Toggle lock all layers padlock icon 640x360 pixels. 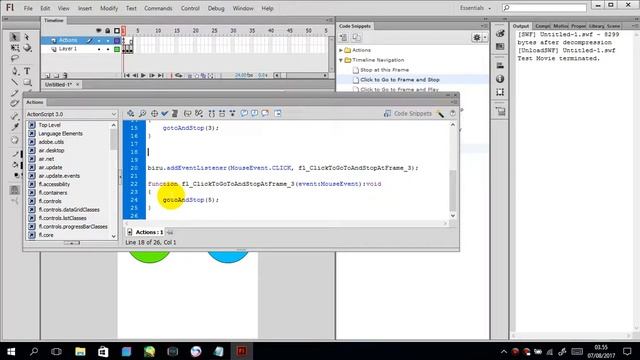coord(108,31)
